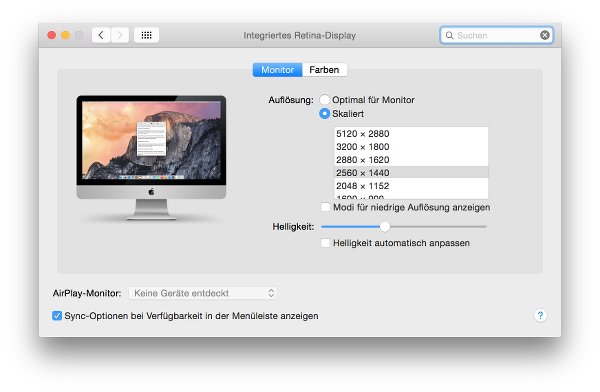The image size is (600, 392).
Task: Open the AirPlay-Monitor dropdown
Action: click(x=203, y=293)
